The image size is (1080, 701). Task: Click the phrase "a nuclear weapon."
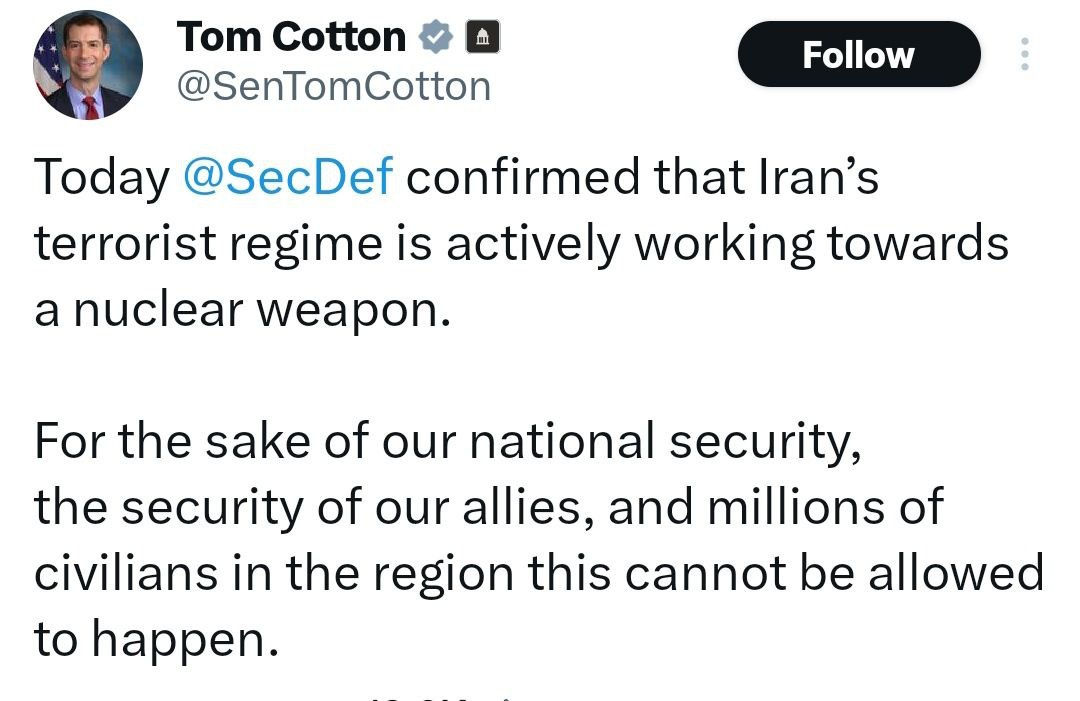click(x=238, y=310)
